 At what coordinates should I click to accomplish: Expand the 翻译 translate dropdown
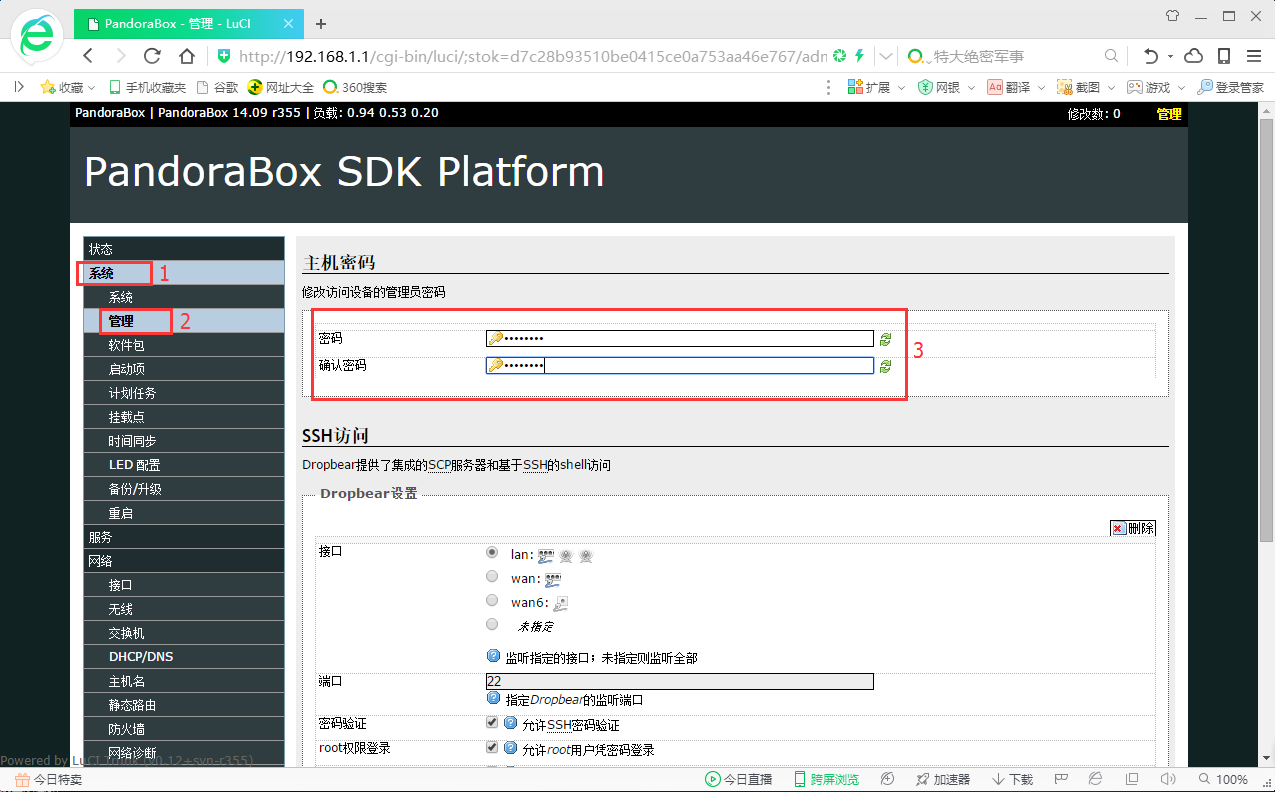(x=1040, y=88)
